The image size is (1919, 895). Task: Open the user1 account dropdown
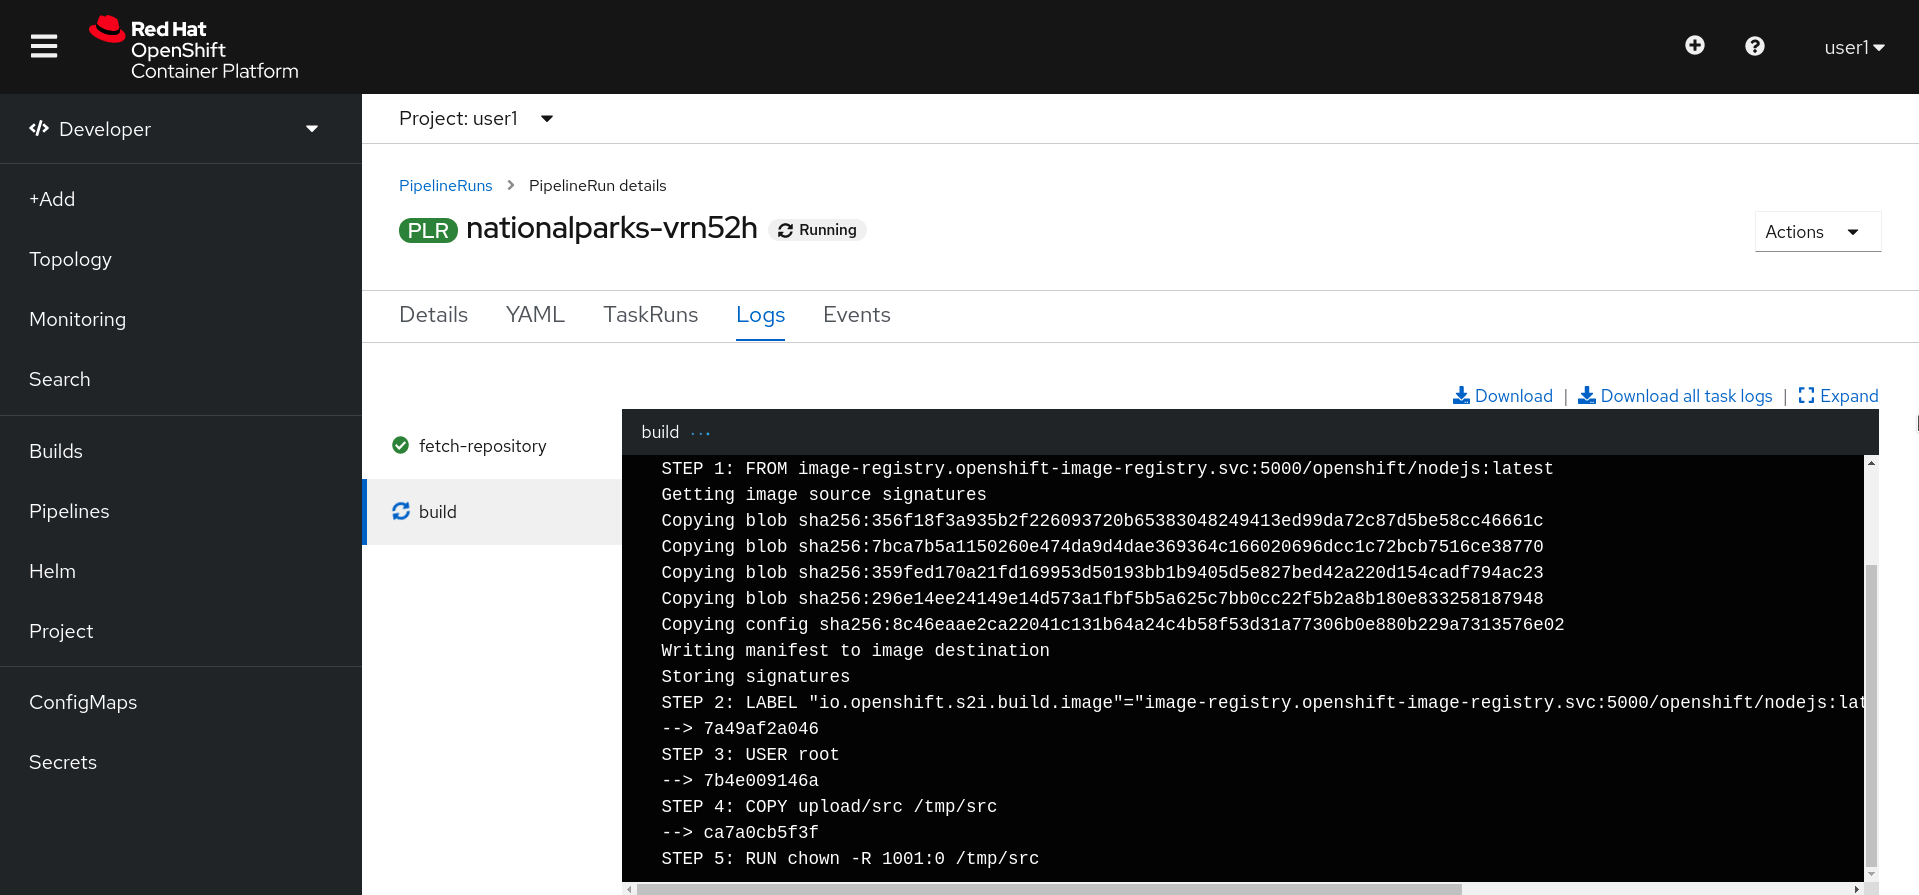1854,47
